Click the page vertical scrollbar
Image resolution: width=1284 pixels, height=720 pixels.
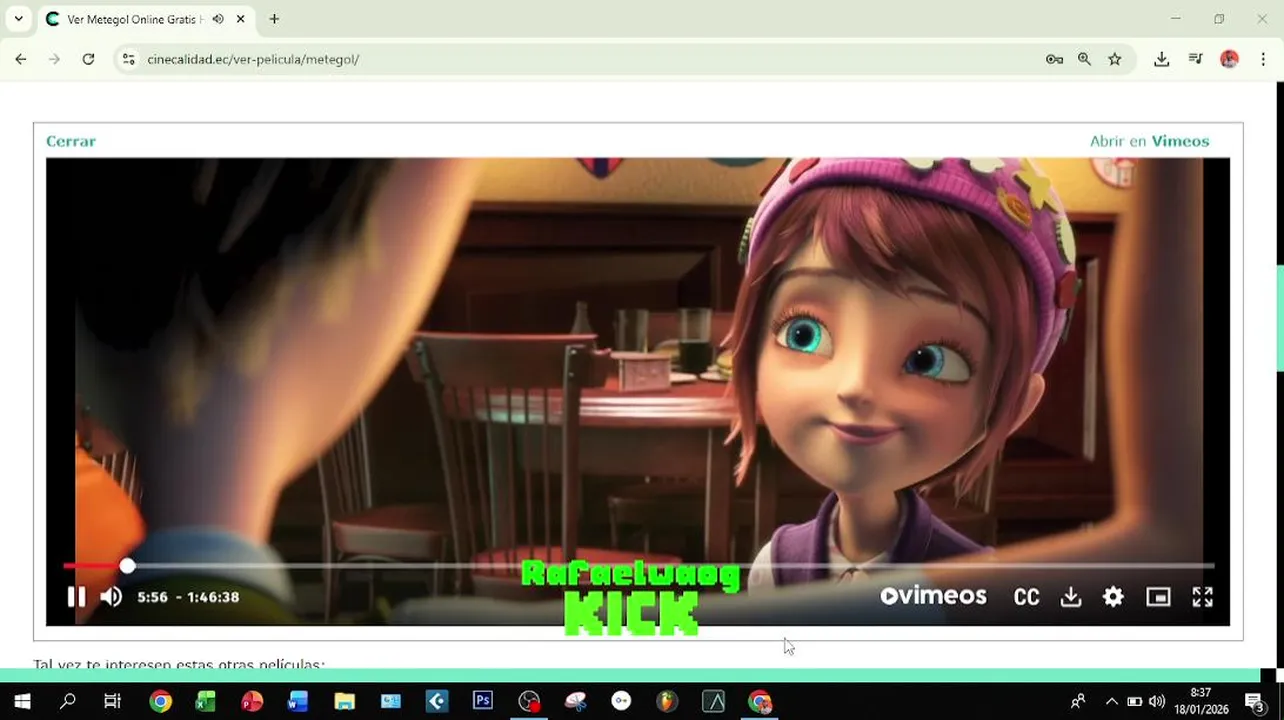click(1279, 318)
